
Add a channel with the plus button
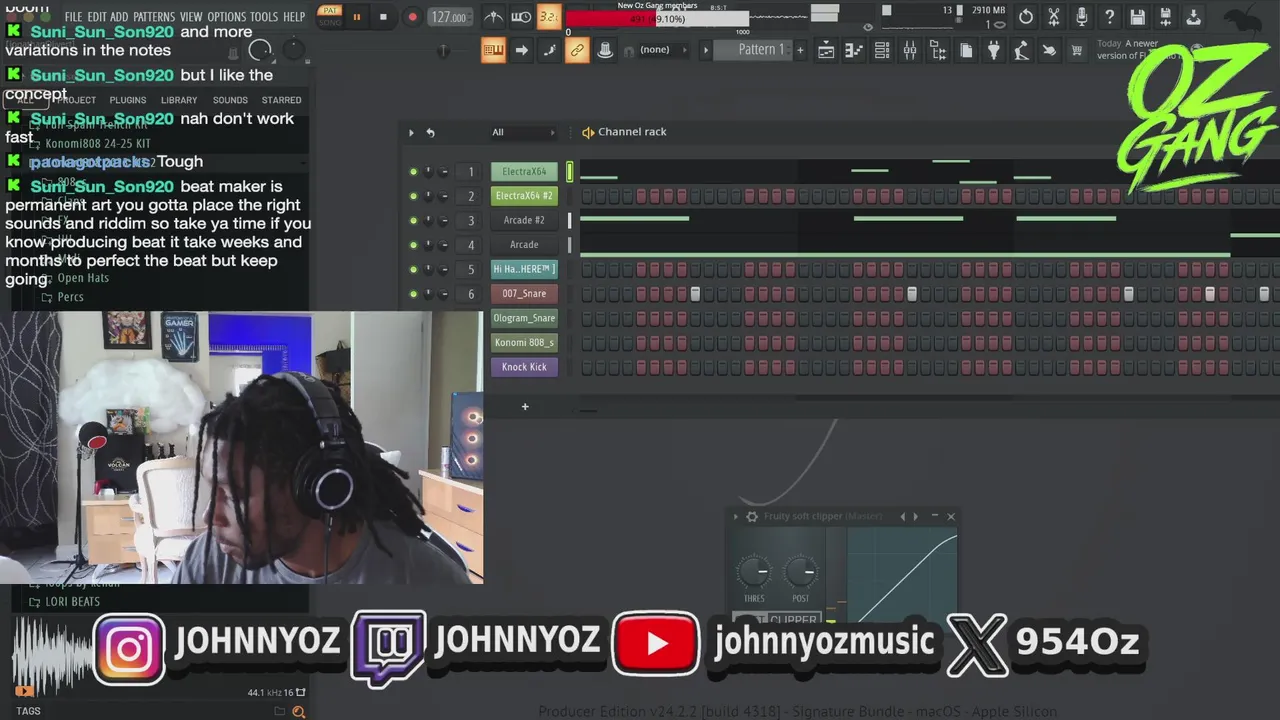click(x=525, y=406)
